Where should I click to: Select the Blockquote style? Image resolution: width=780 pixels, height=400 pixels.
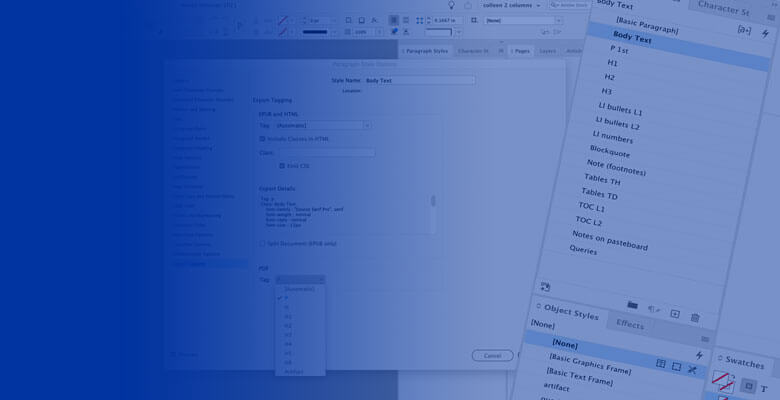(x=609, y=151)
